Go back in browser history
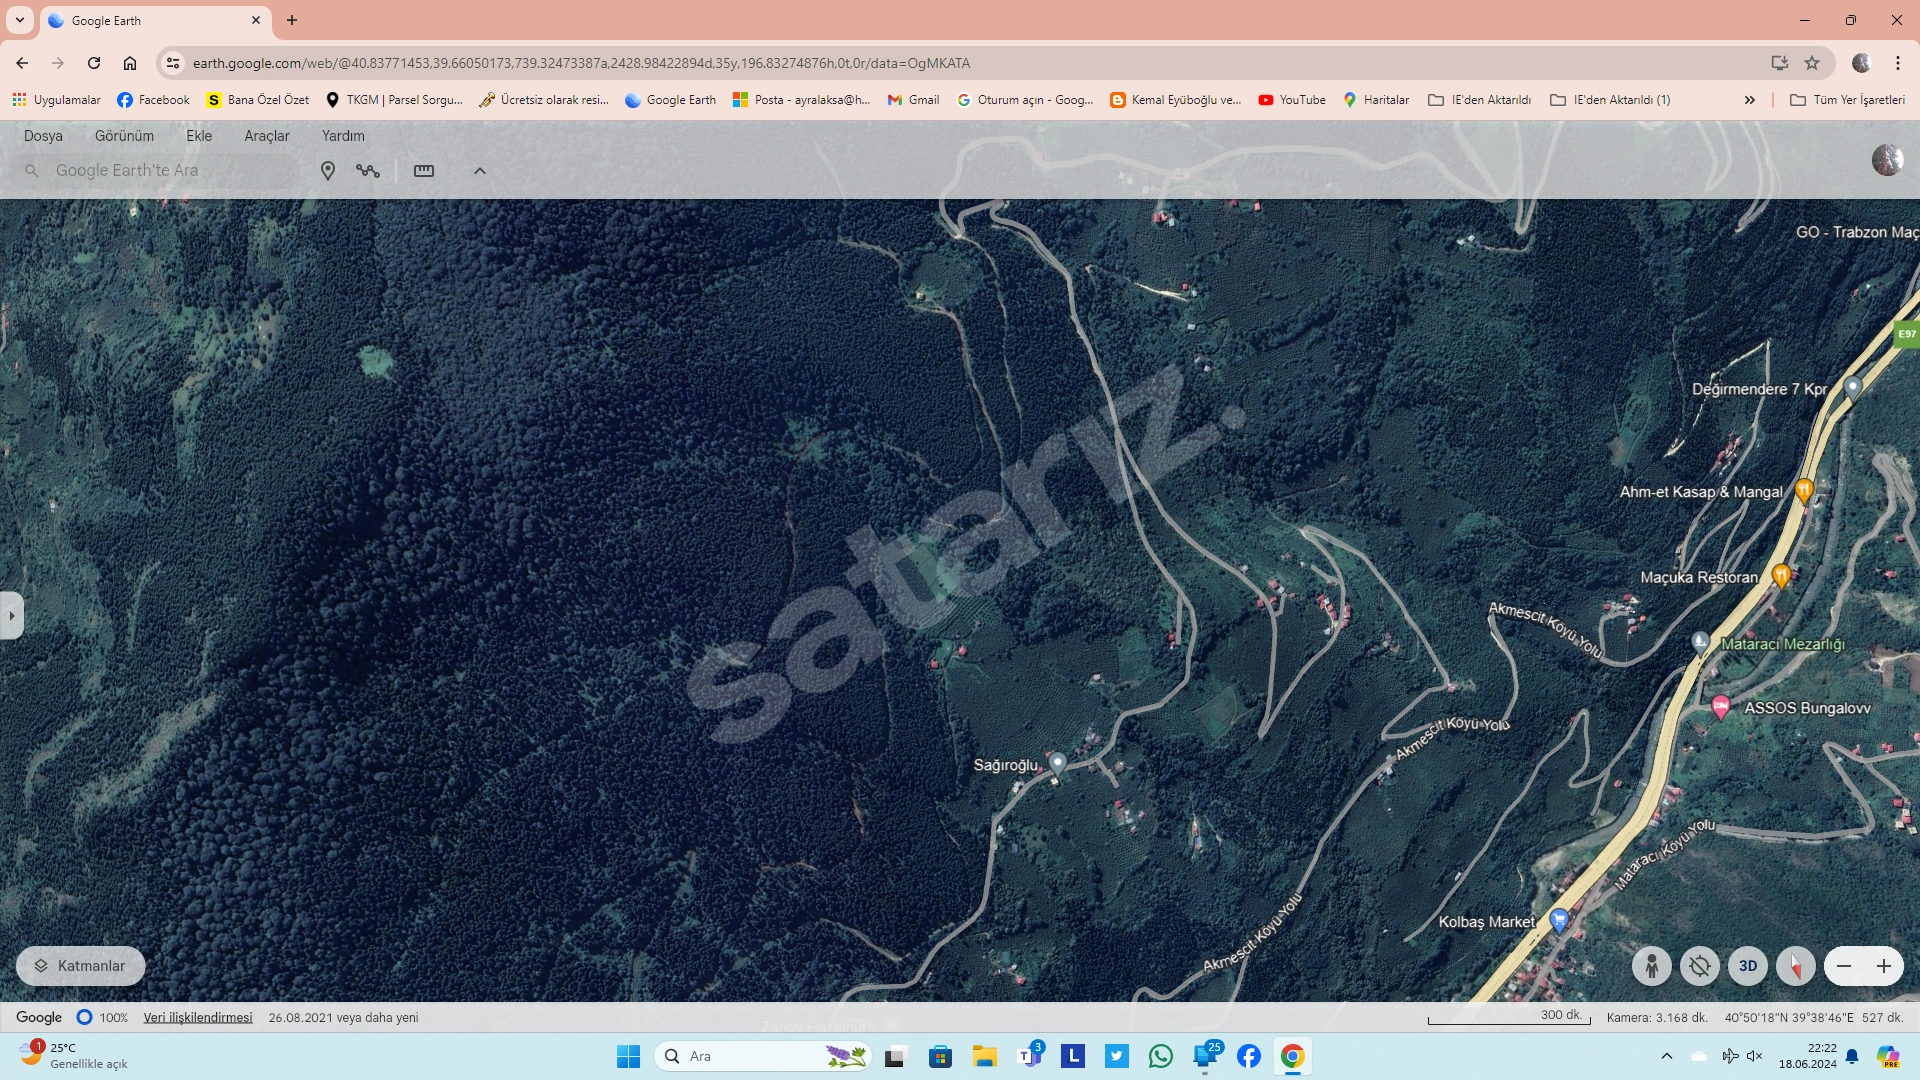 pyautogui.click(x=22, y=63)
